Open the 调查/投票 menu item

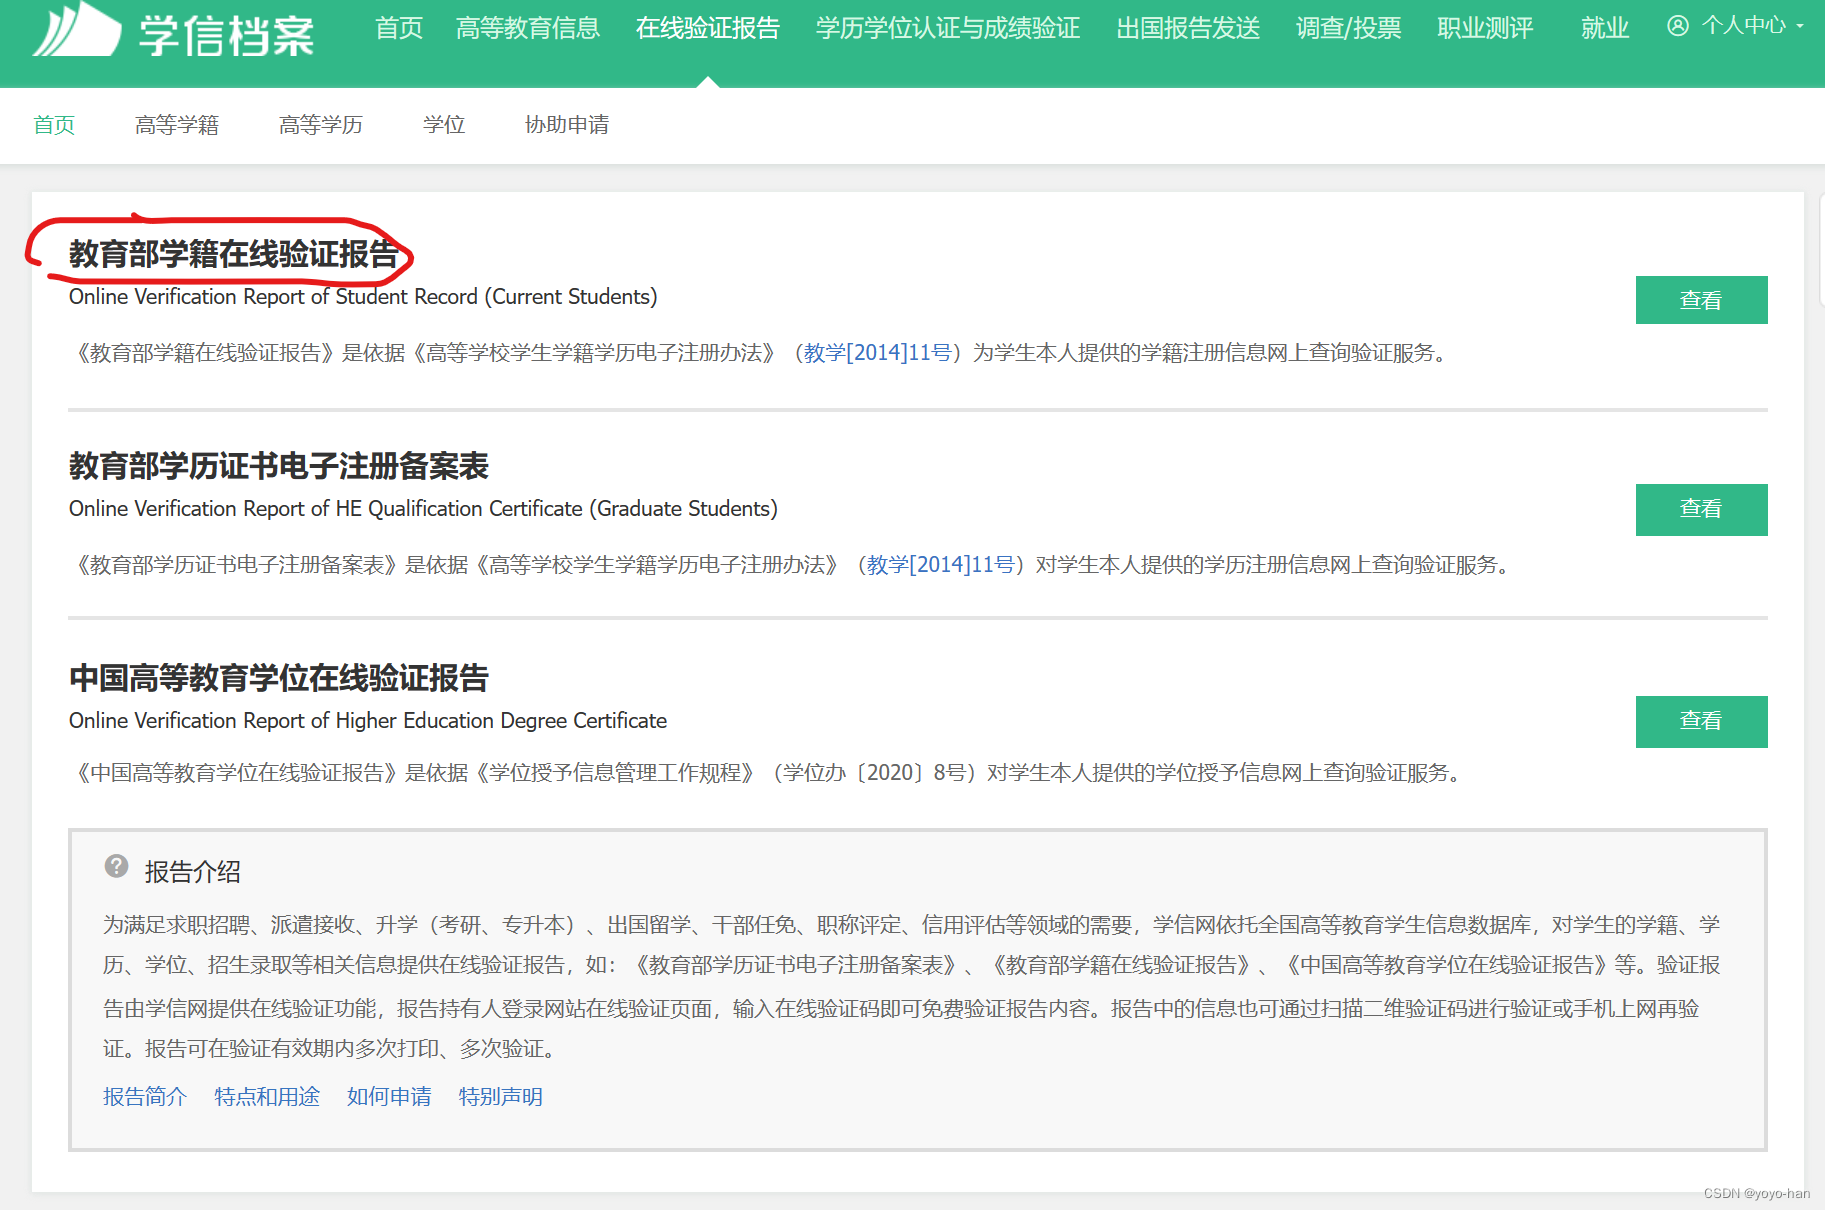pos(1349,28)
